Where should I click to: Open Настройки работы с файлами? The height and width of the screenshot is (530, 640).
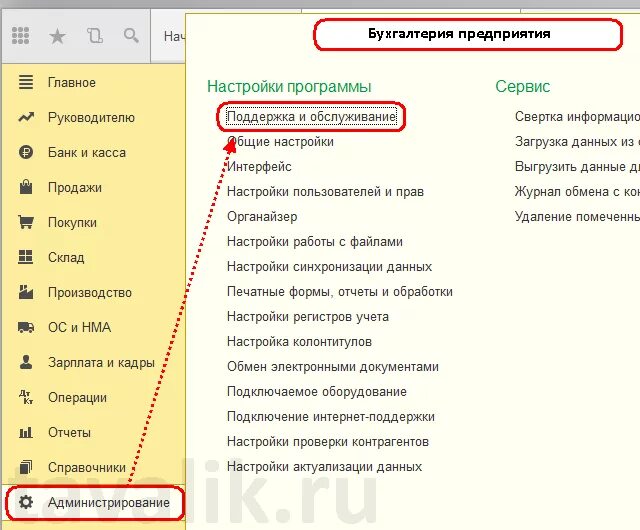coord(315,242)
